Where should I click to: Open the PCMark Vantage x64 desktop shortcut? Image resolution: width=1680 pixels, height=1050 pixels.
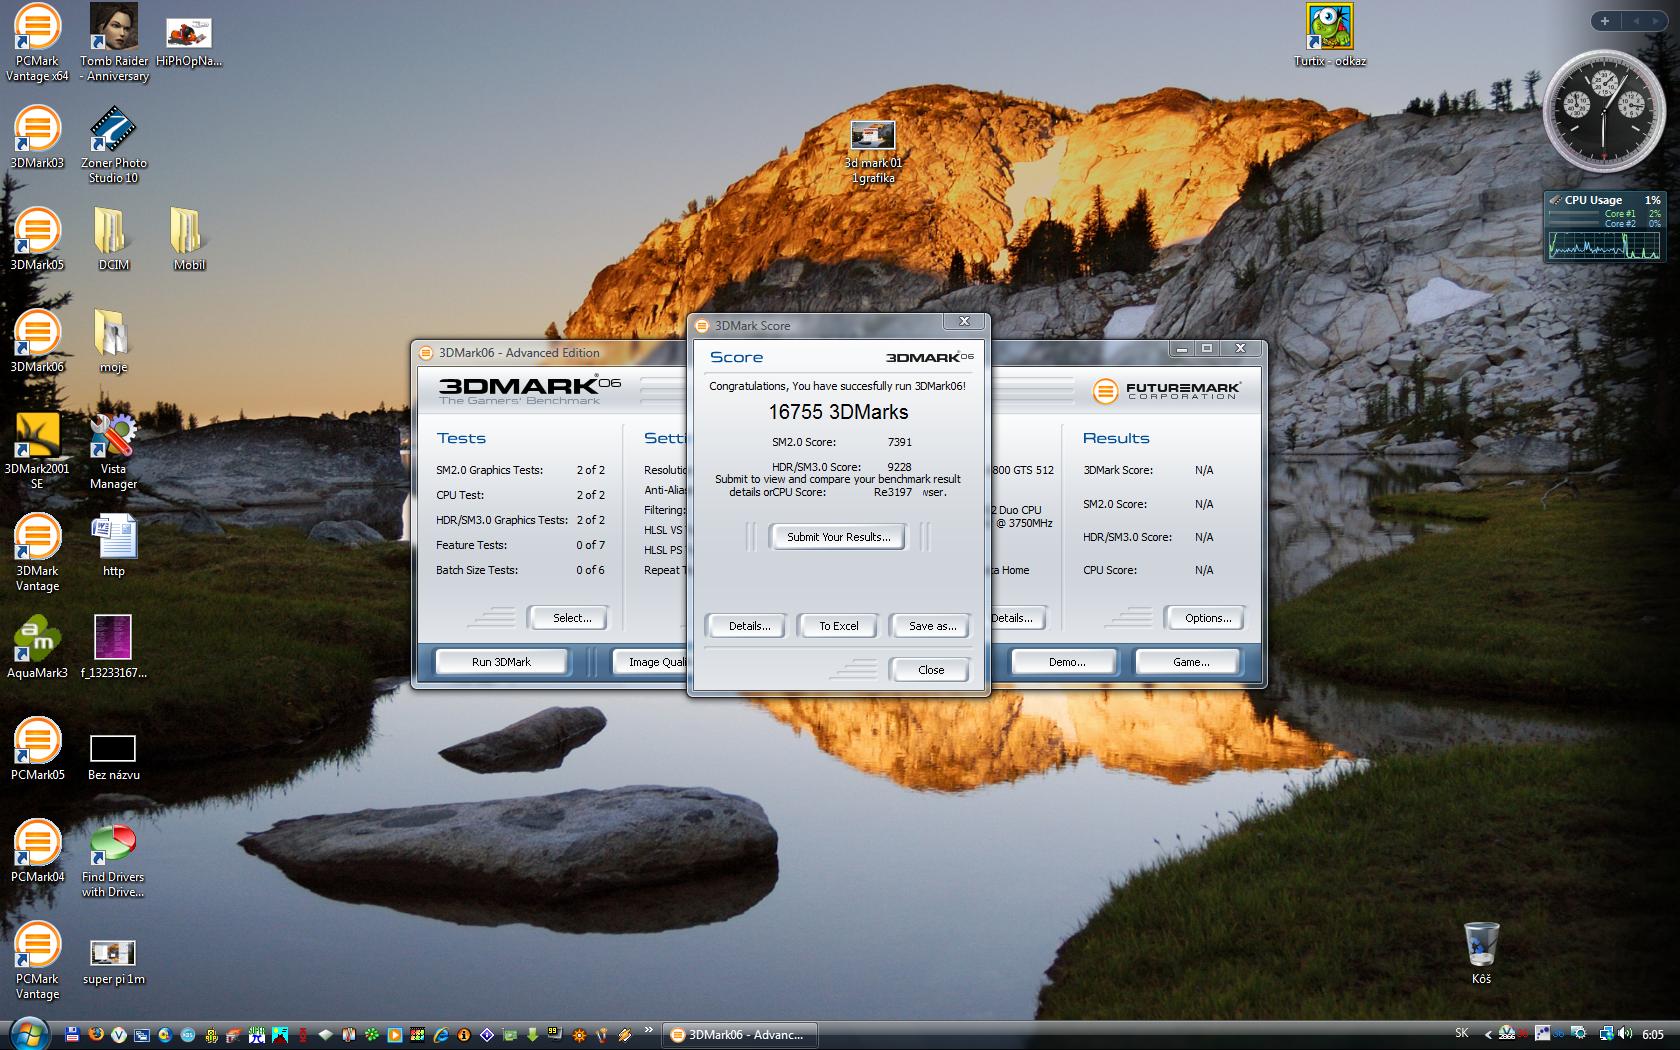click(x=37, y=43)
